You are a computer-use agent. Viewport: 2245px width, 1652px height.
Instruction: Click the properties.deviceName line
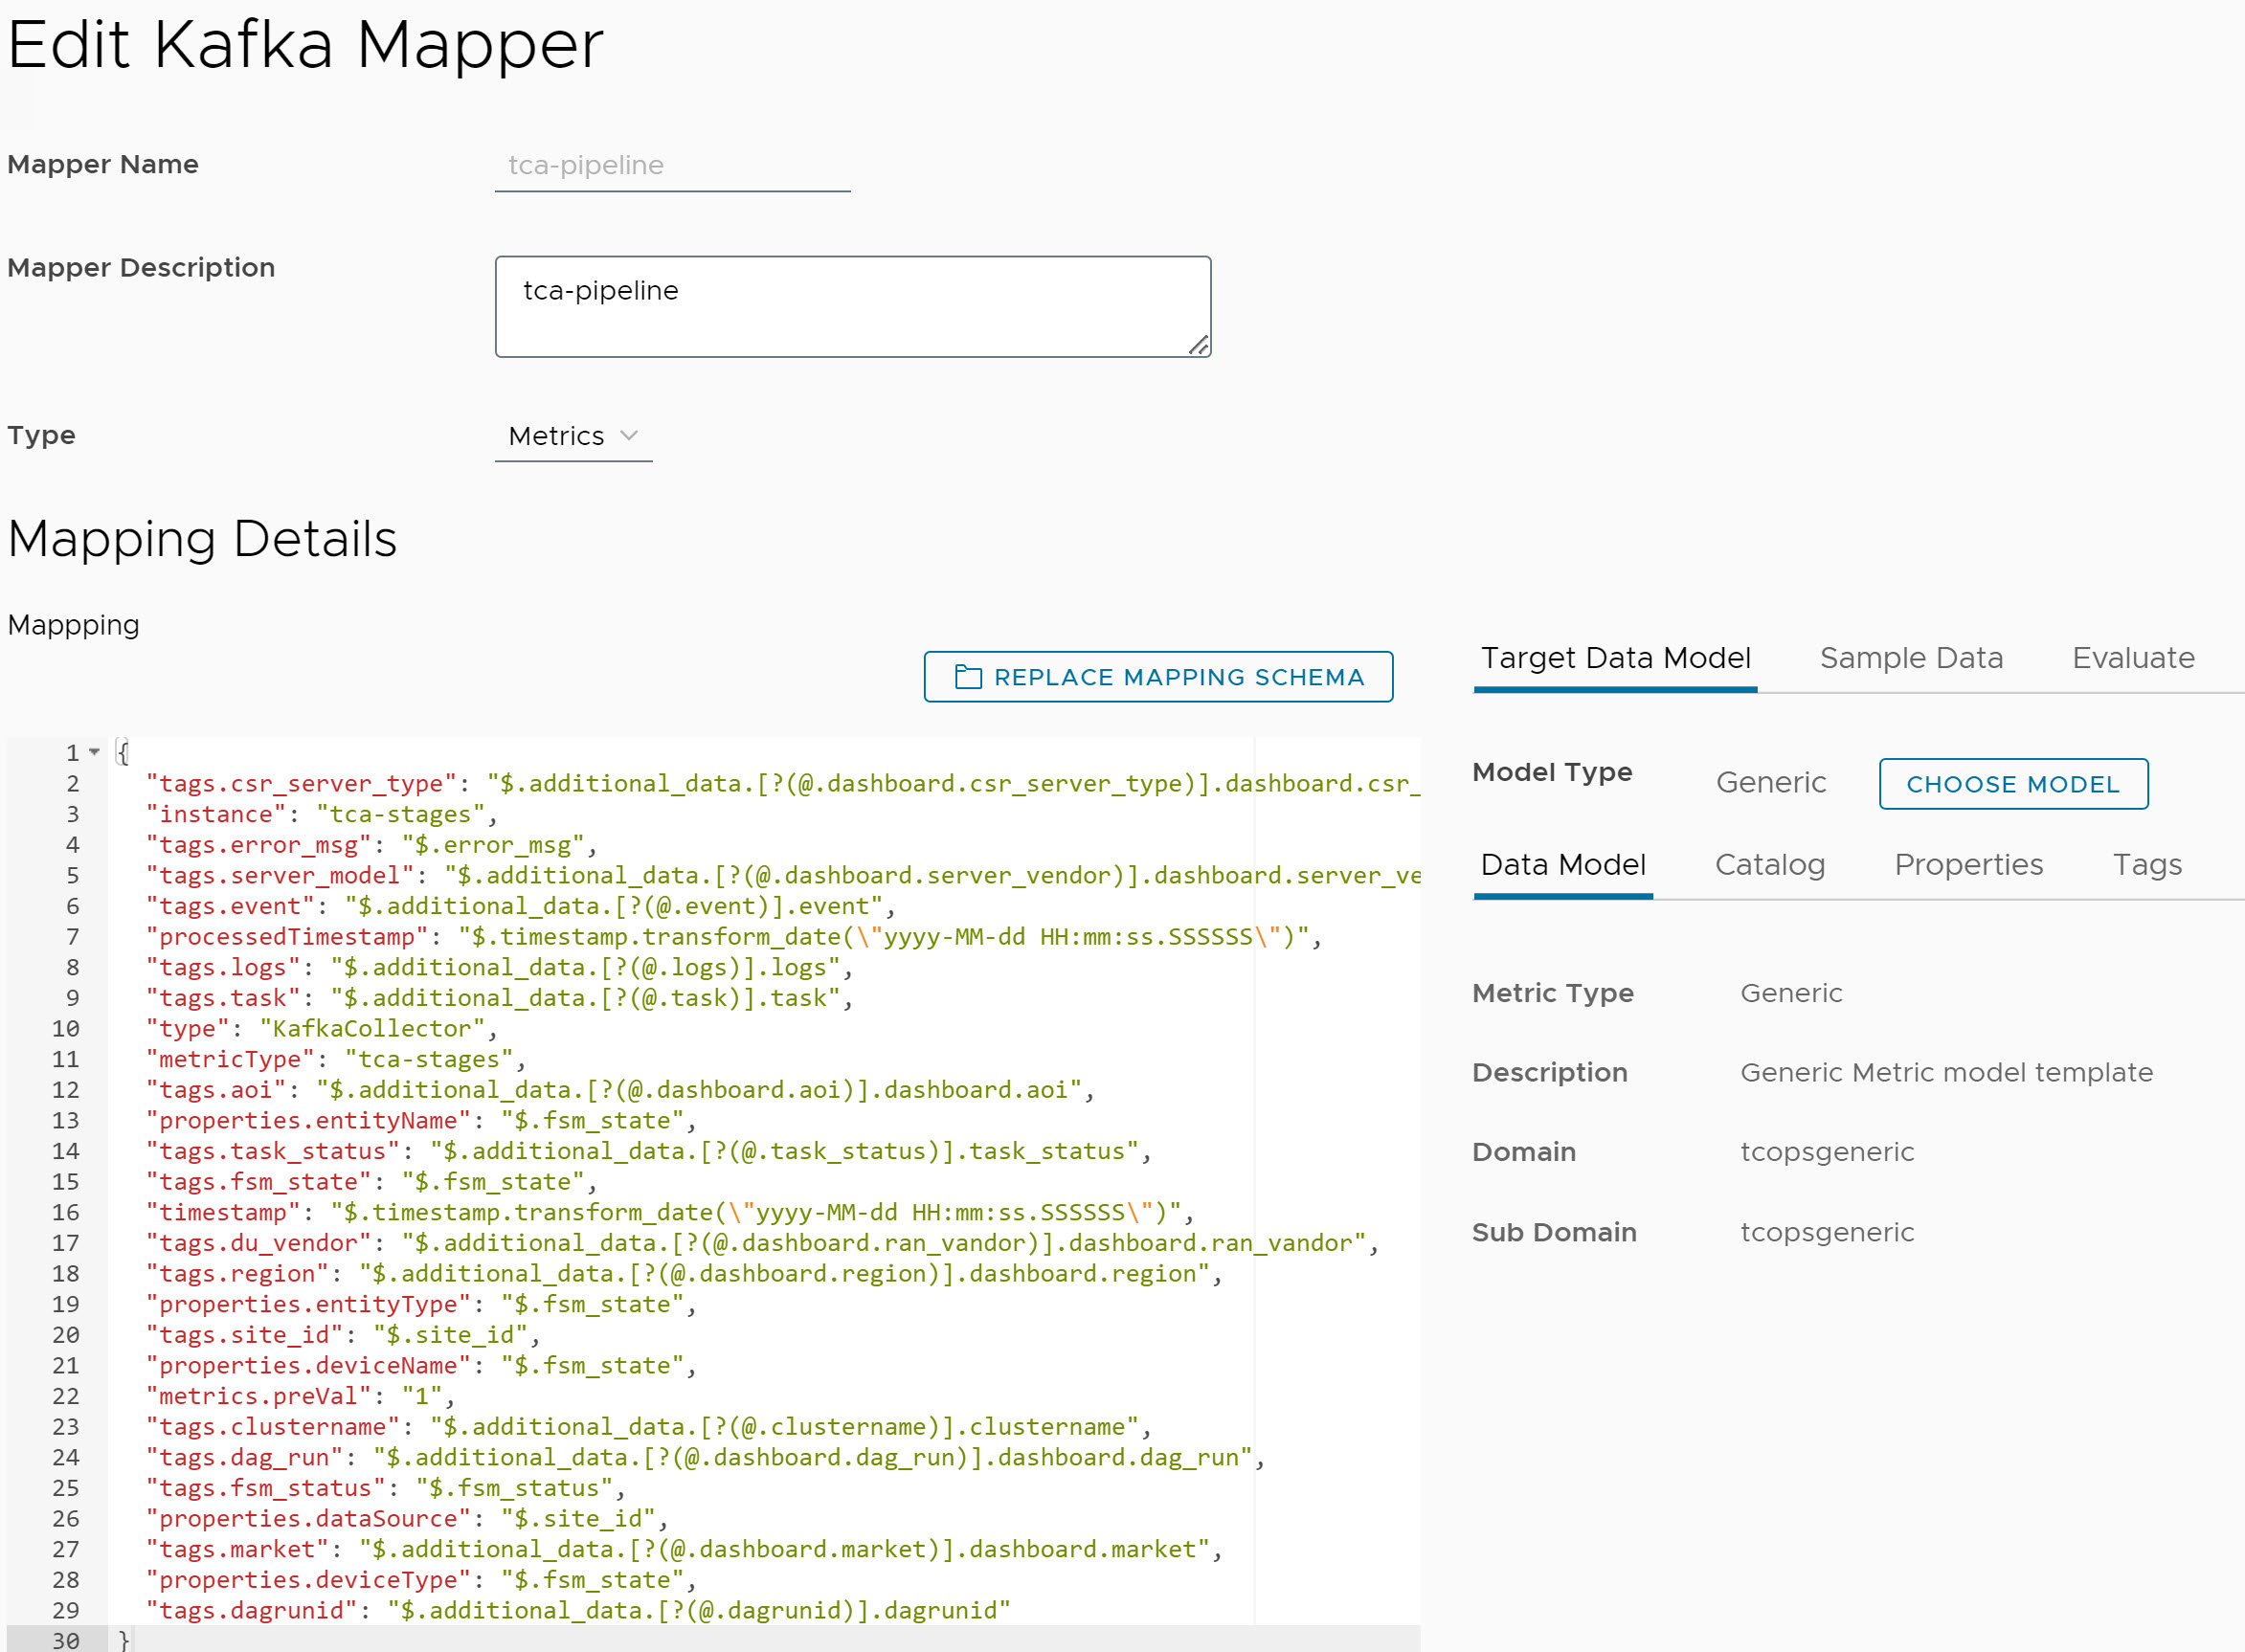[x=421, y=1365]
